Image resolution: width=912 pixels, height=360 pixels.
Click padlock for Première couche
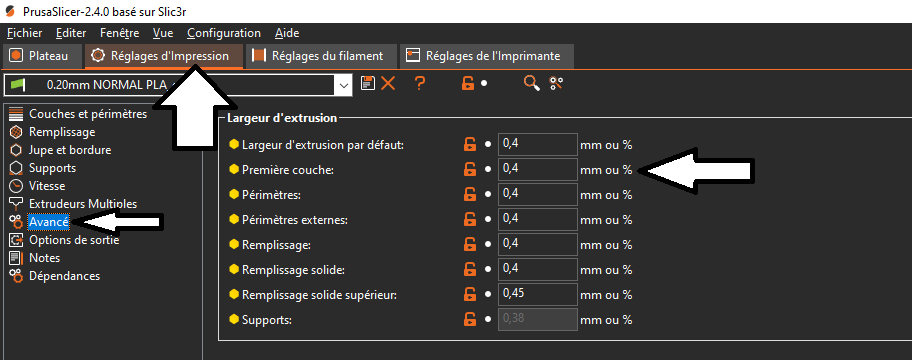click(469, 170)
